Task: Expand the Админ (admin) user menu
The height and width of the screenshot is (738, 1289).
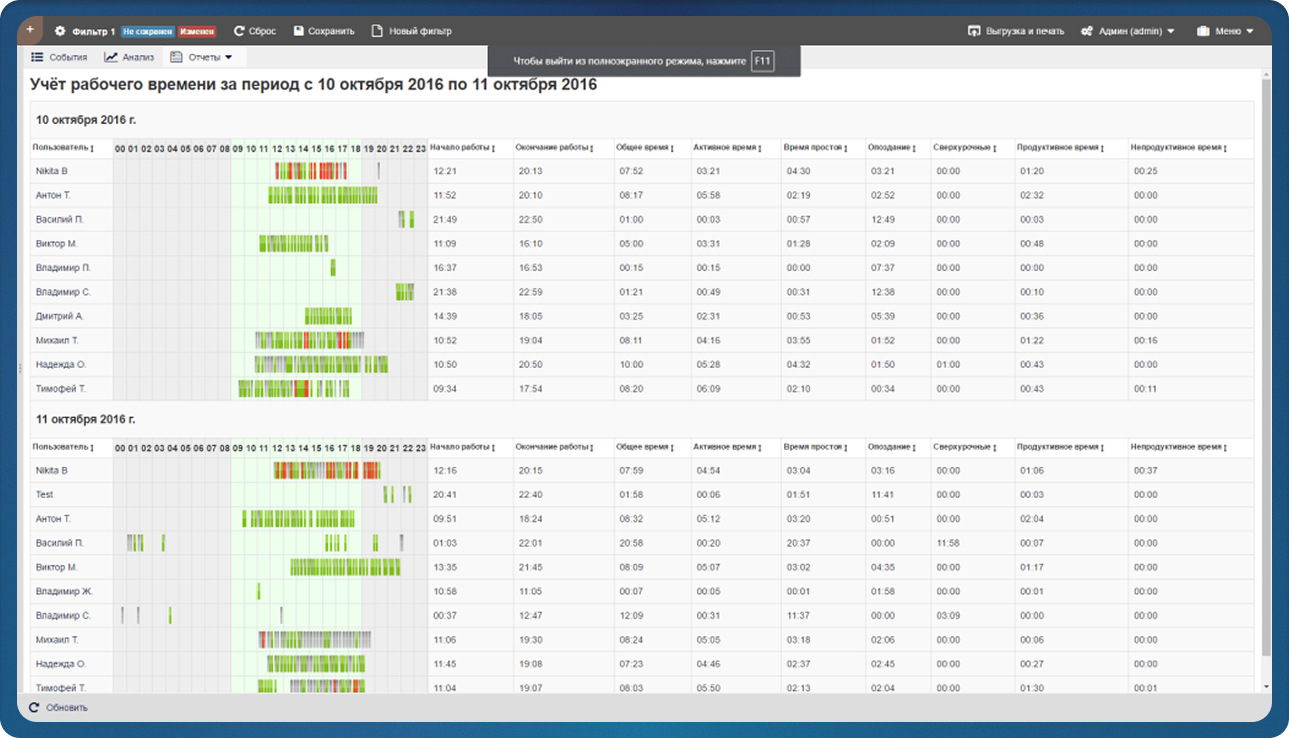Action: (1127, 31)
